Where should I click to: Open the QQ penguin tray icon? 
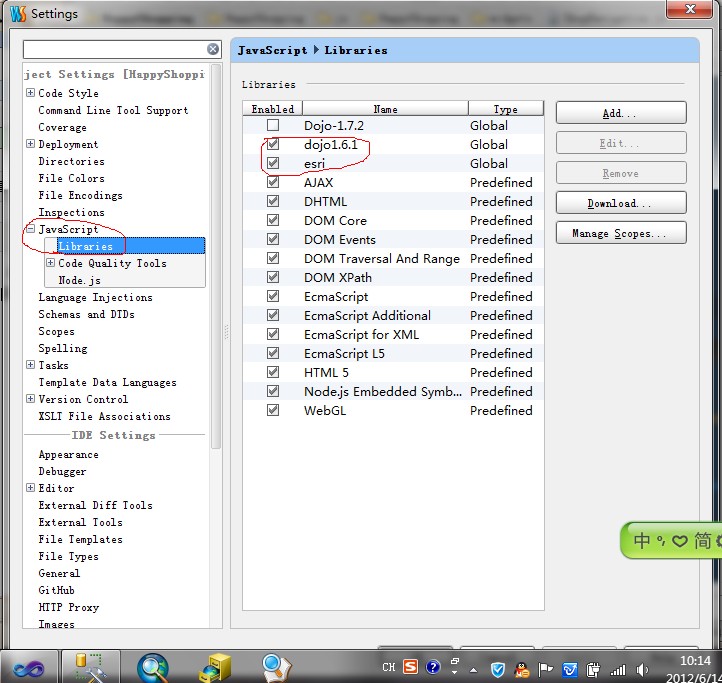[x=522, y=669]
